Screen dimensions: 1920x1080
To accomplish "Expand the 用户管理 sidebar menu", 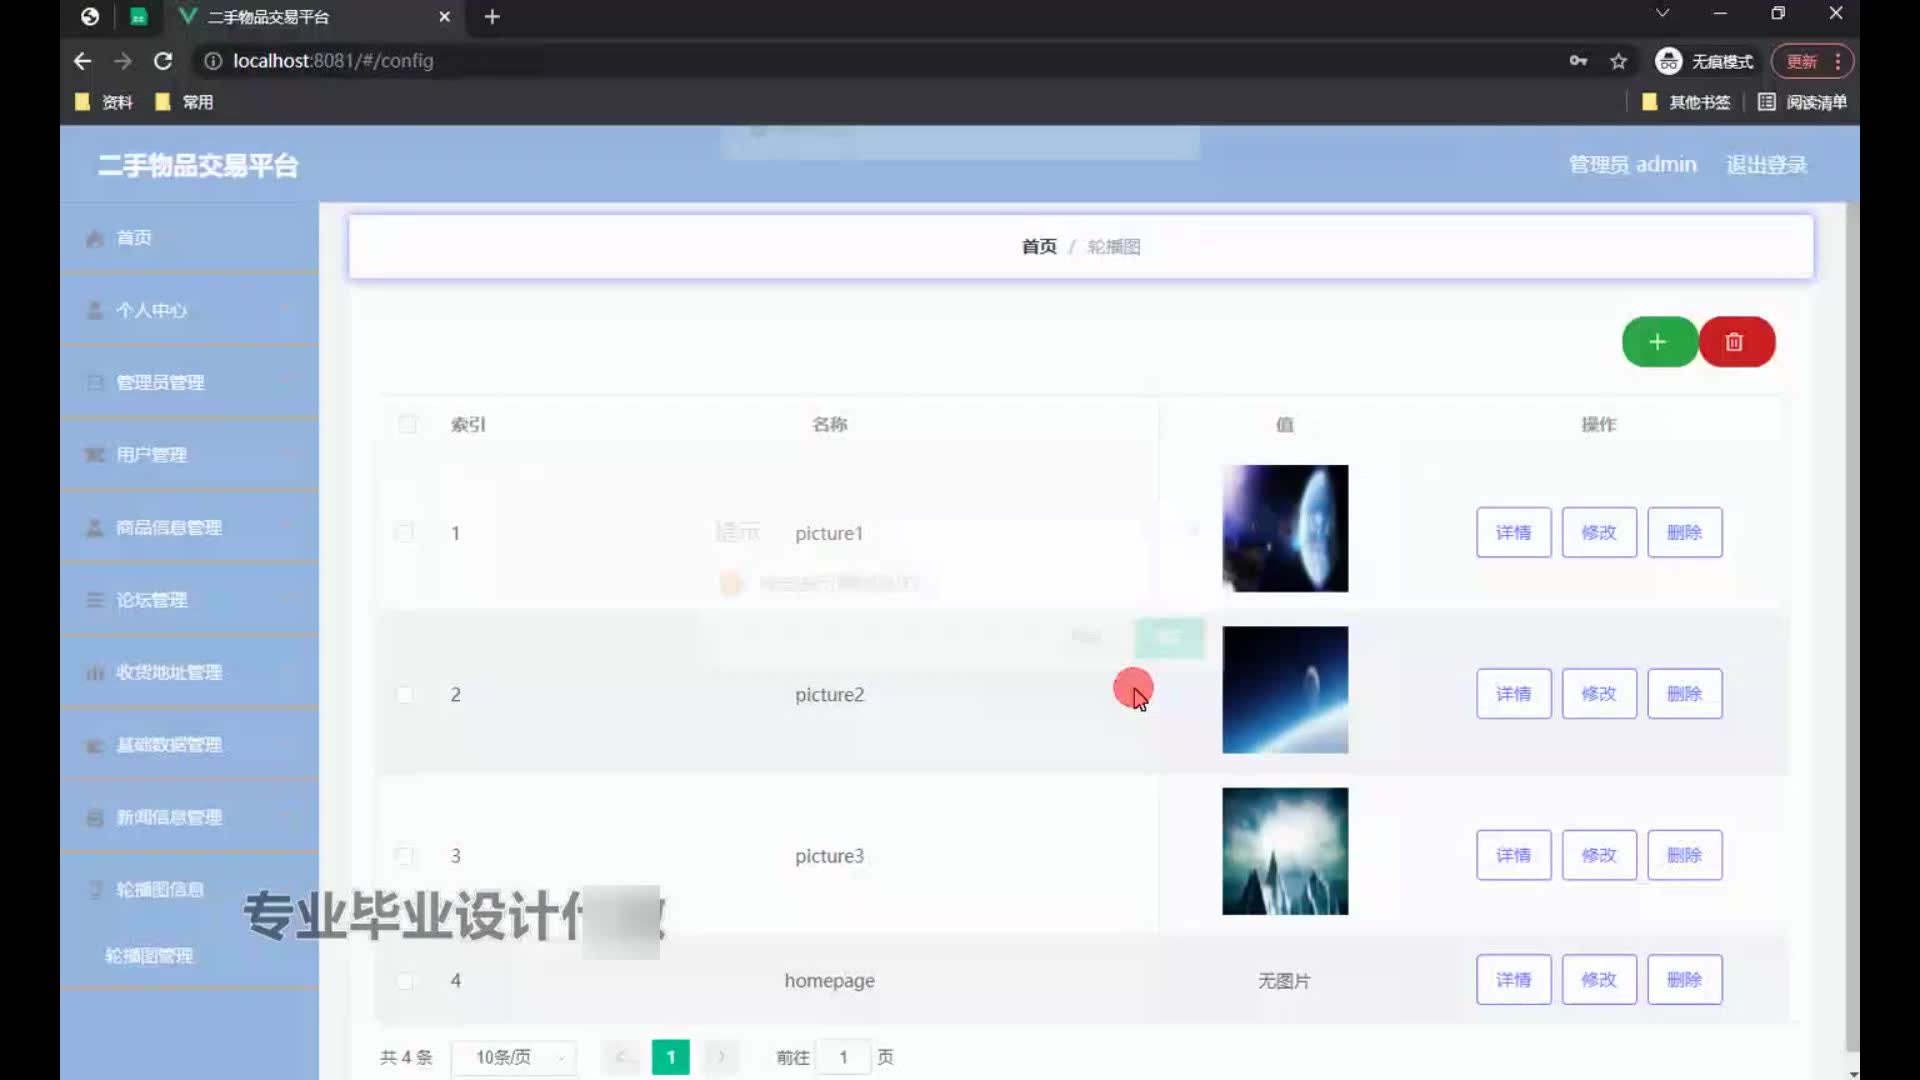I will (x=190, y=455).
